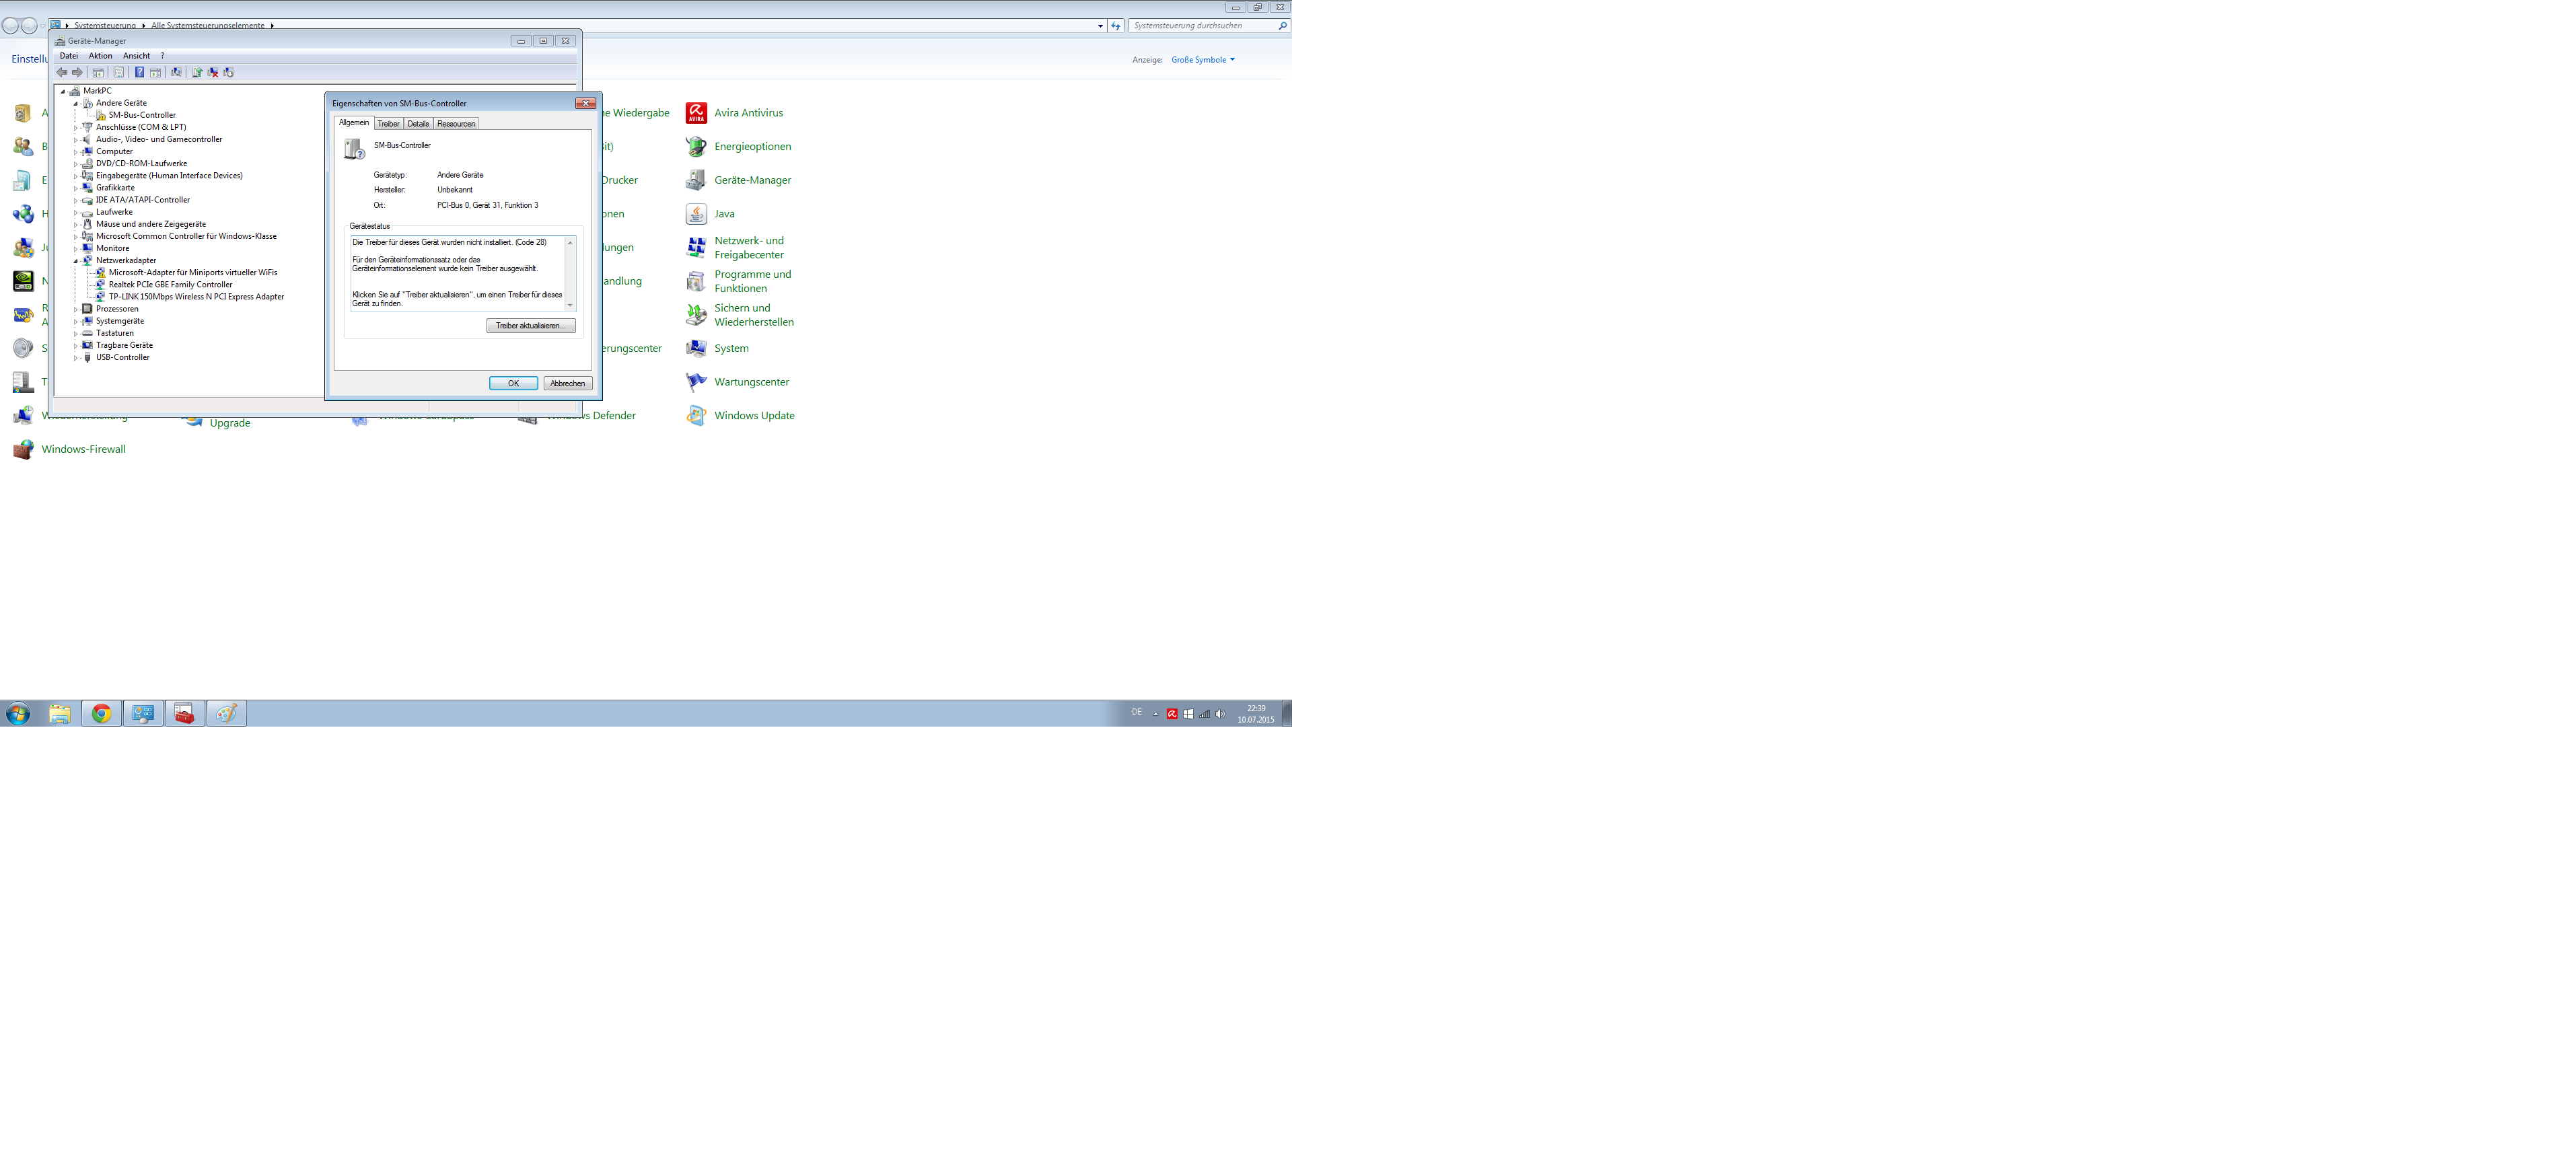Switch to the Ressourcen tab
The image size is (2576, 1168).
tap(456, 124)
